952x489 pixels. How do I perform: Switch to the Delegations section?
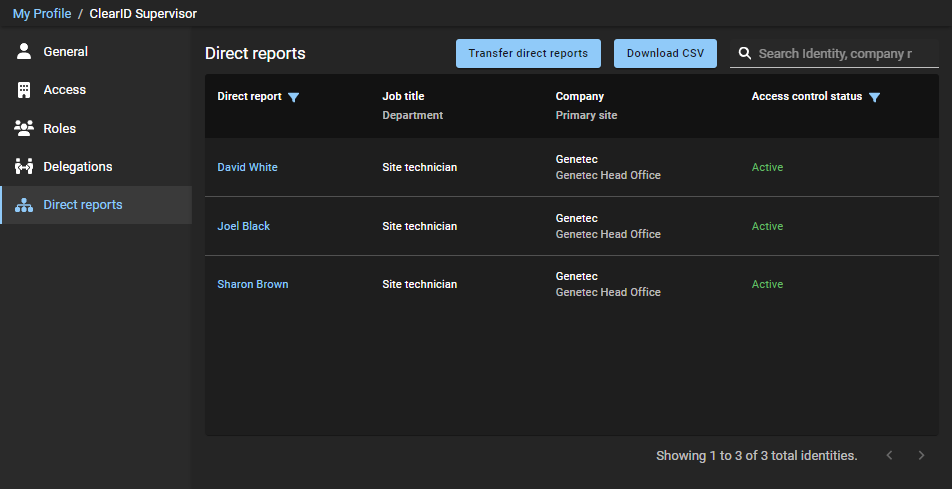(x=78, y=166)
